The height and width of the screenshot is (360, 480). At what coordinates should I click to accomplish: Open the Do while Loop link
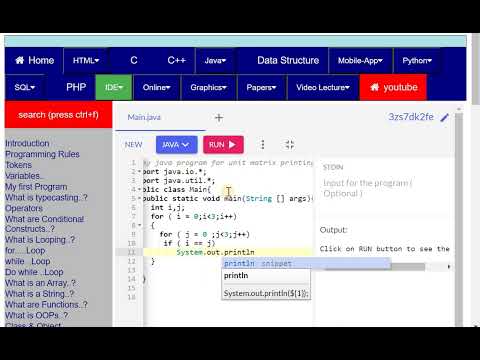[34, 272]
